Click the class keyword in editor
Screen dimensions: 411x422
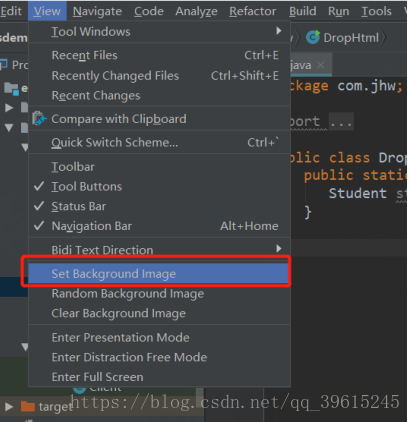click(349, 157)
